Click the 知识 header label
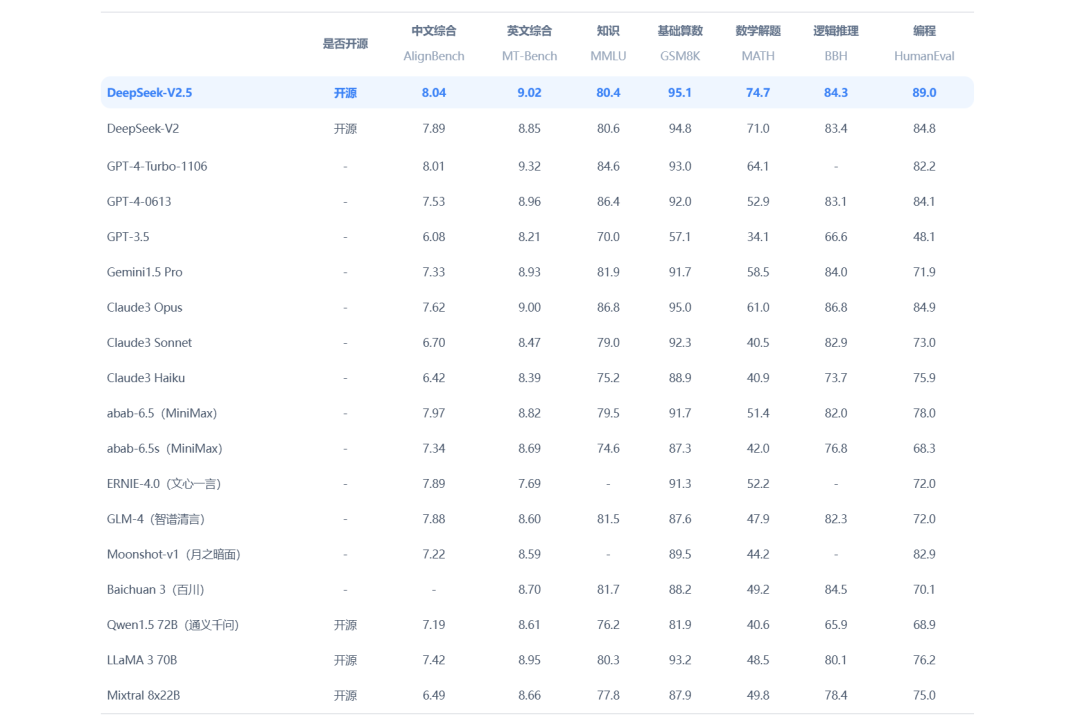Screen dimensions: 1080x722 coord(608,30)
